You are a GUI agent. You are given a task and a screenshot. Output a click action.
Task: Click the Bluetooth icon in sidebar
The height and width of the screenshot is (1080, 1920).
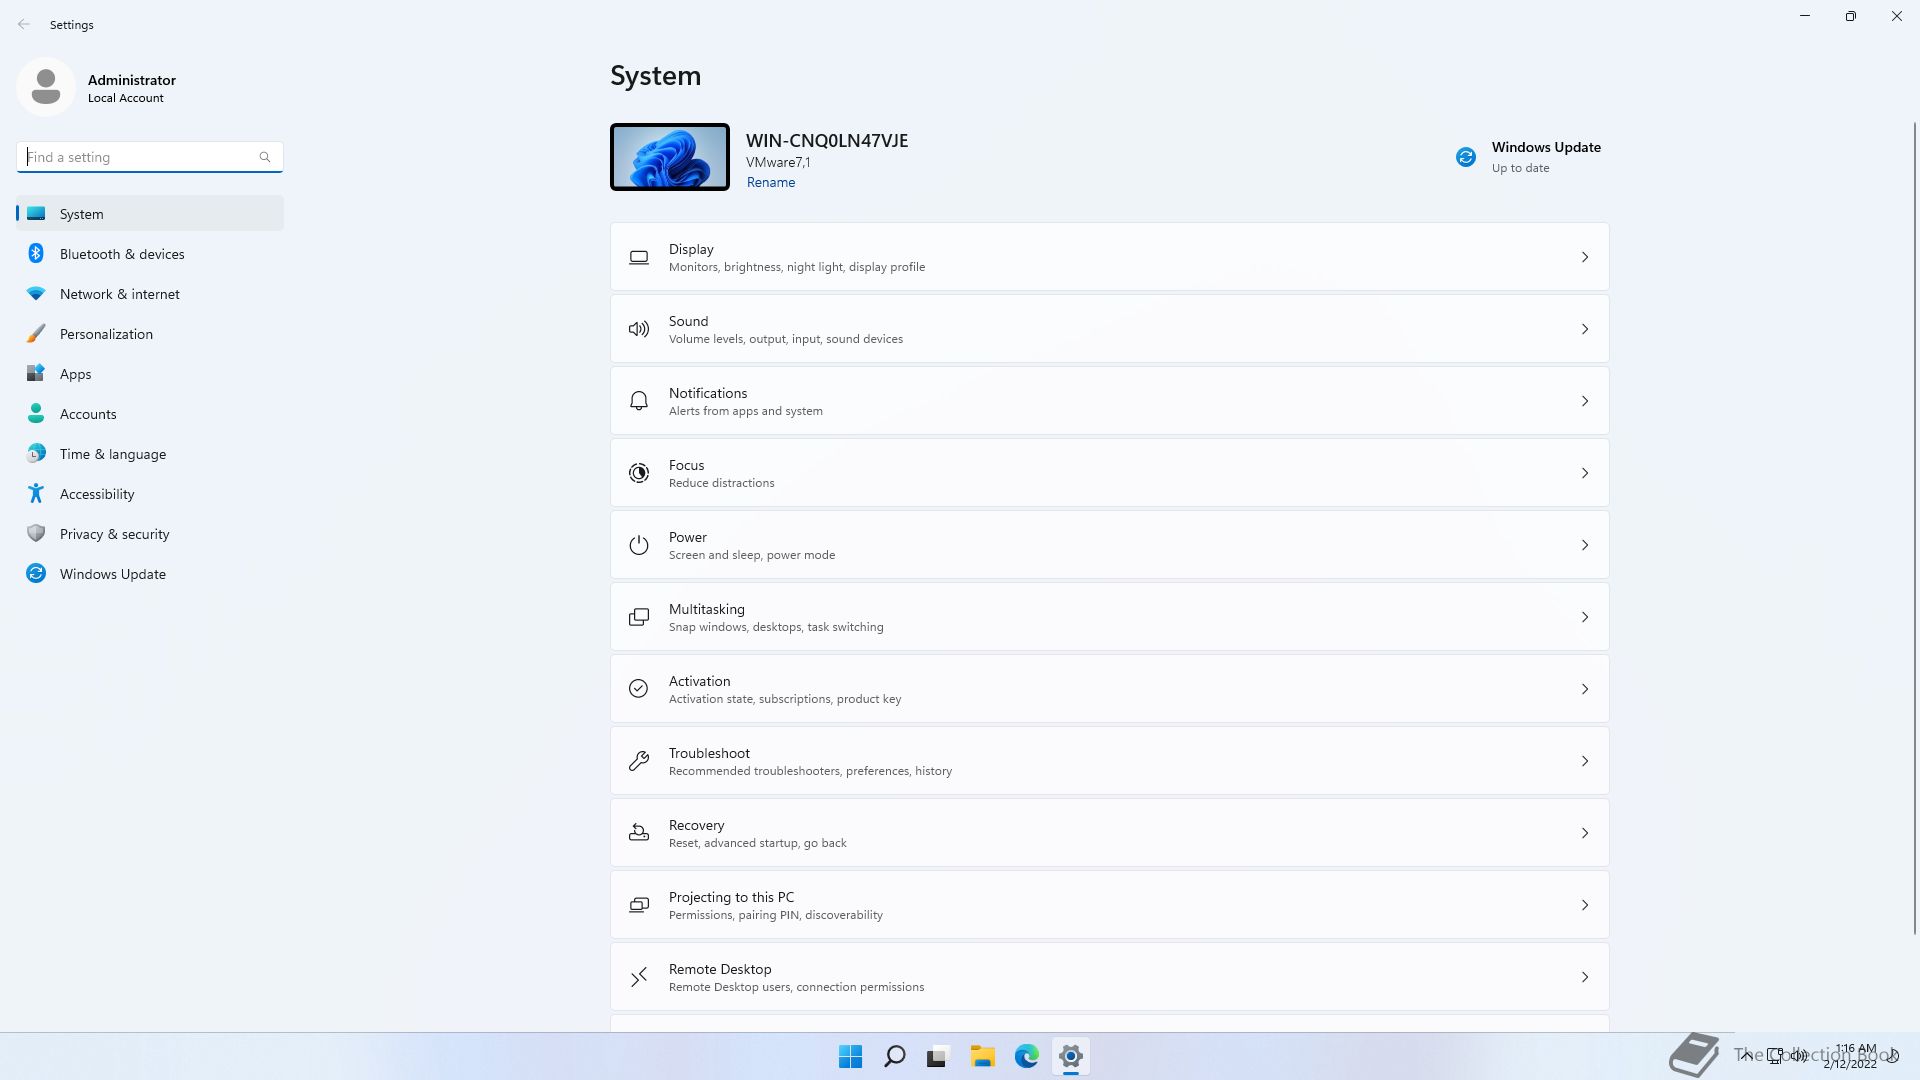tap(36, 254)
